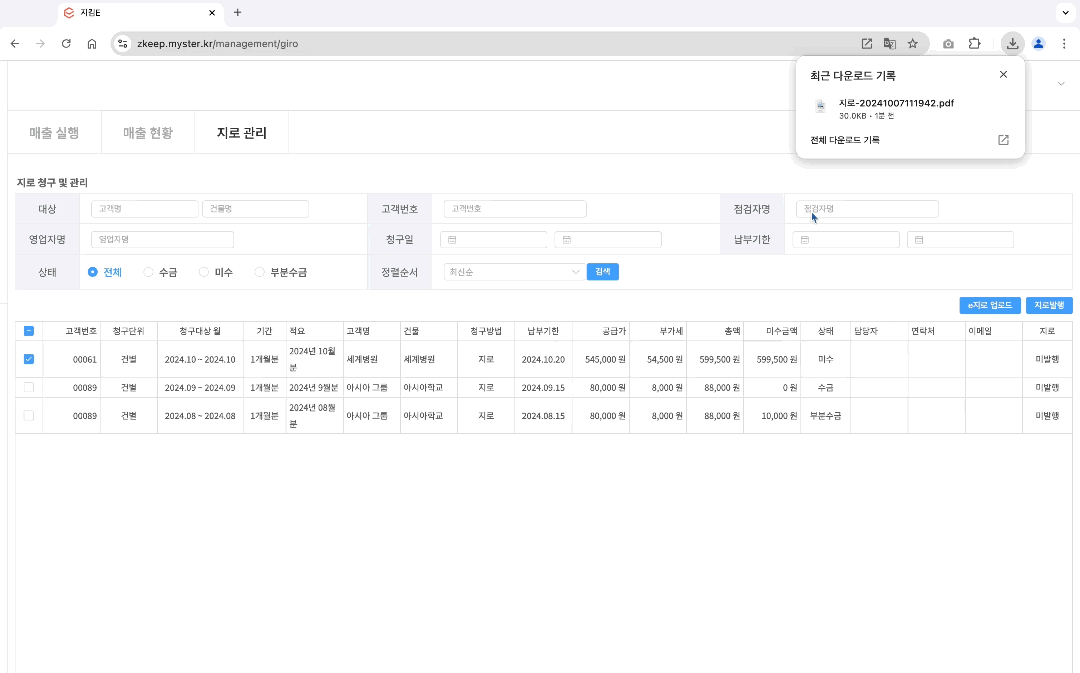Close the 지킴E browser tab
This screenshot has height=673, width=1080.
coord(212,12)
